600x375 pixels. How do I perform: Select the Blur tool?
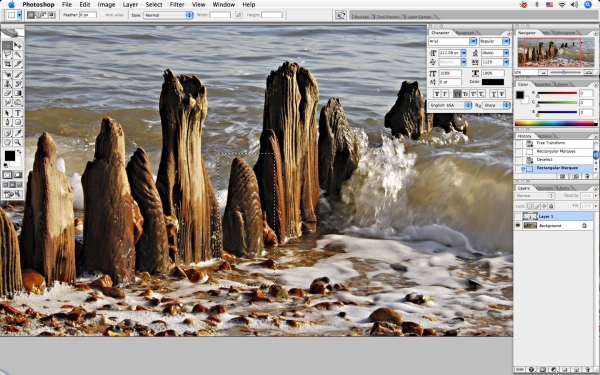click(7, 103)
